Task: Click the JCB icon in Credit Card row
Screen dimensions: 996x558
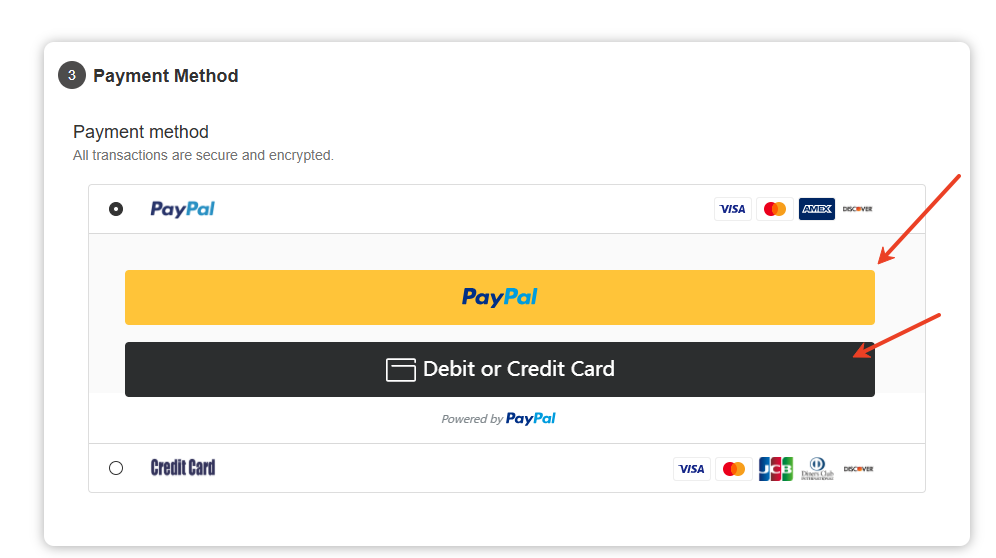Action: pos(775,468)
